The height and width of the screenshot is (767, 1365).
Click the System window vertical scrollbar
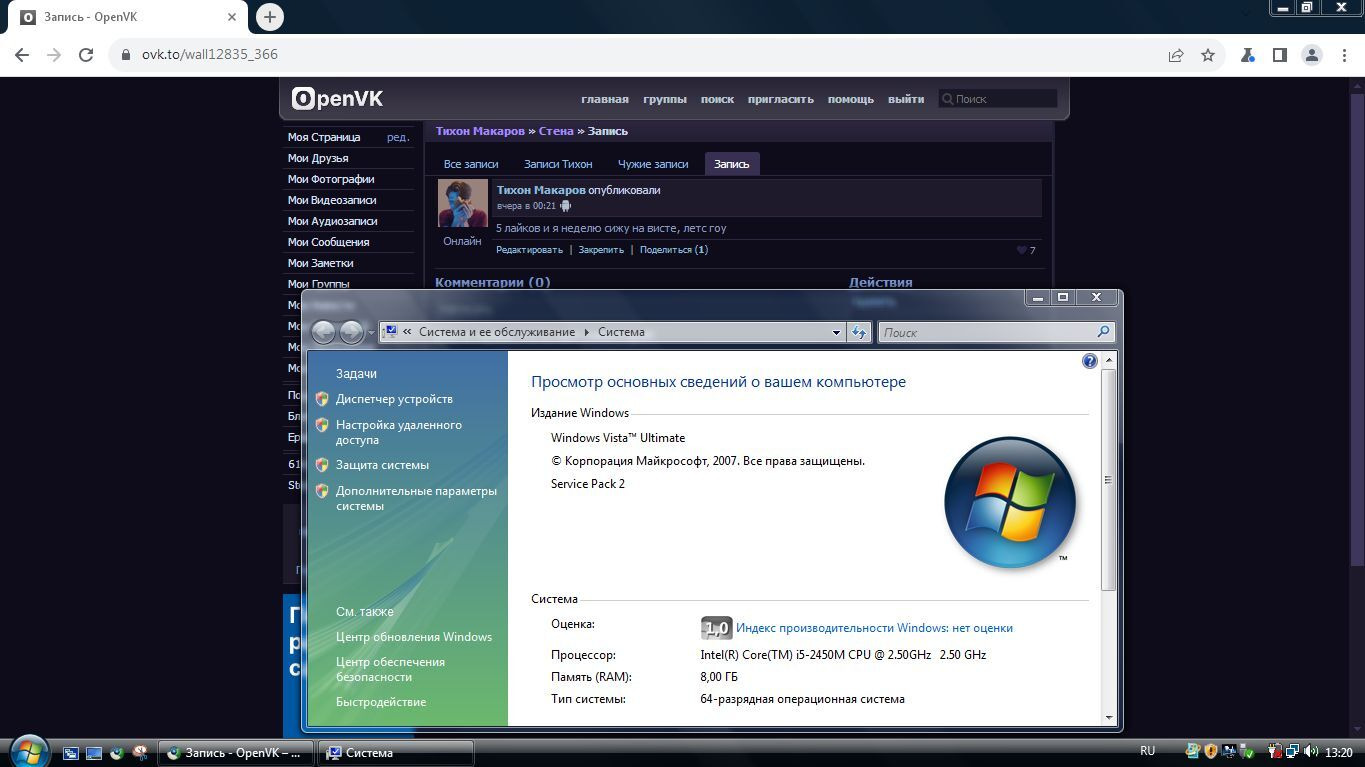pos(1108,480)
